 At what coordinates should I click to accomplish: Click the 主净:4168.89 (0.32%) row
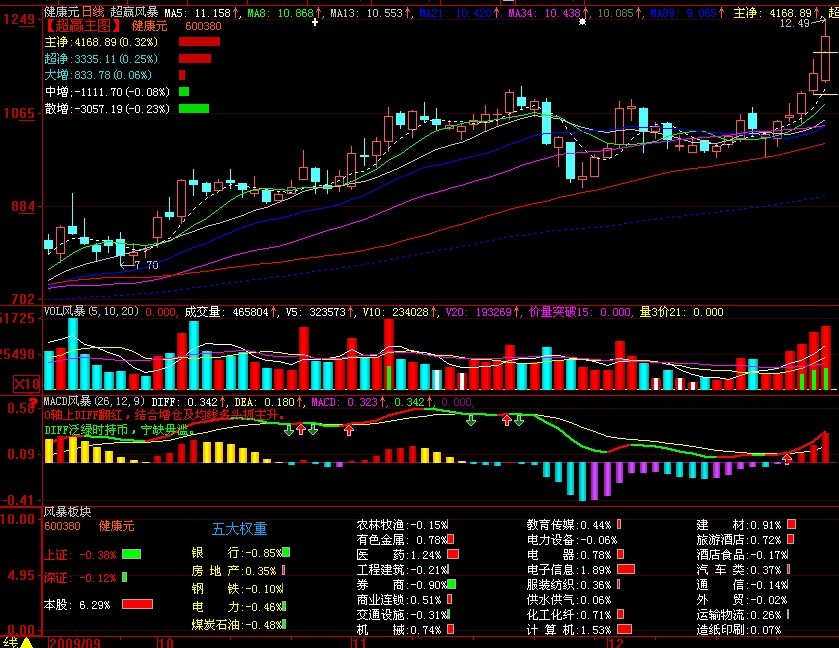point(101,42)
